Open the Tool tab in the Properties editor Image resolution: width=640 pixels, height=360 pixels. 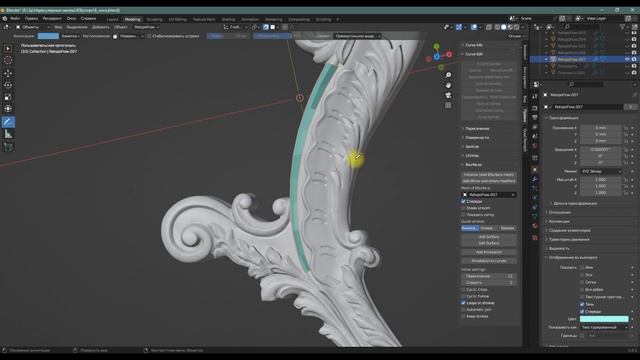tap(535, 96)
